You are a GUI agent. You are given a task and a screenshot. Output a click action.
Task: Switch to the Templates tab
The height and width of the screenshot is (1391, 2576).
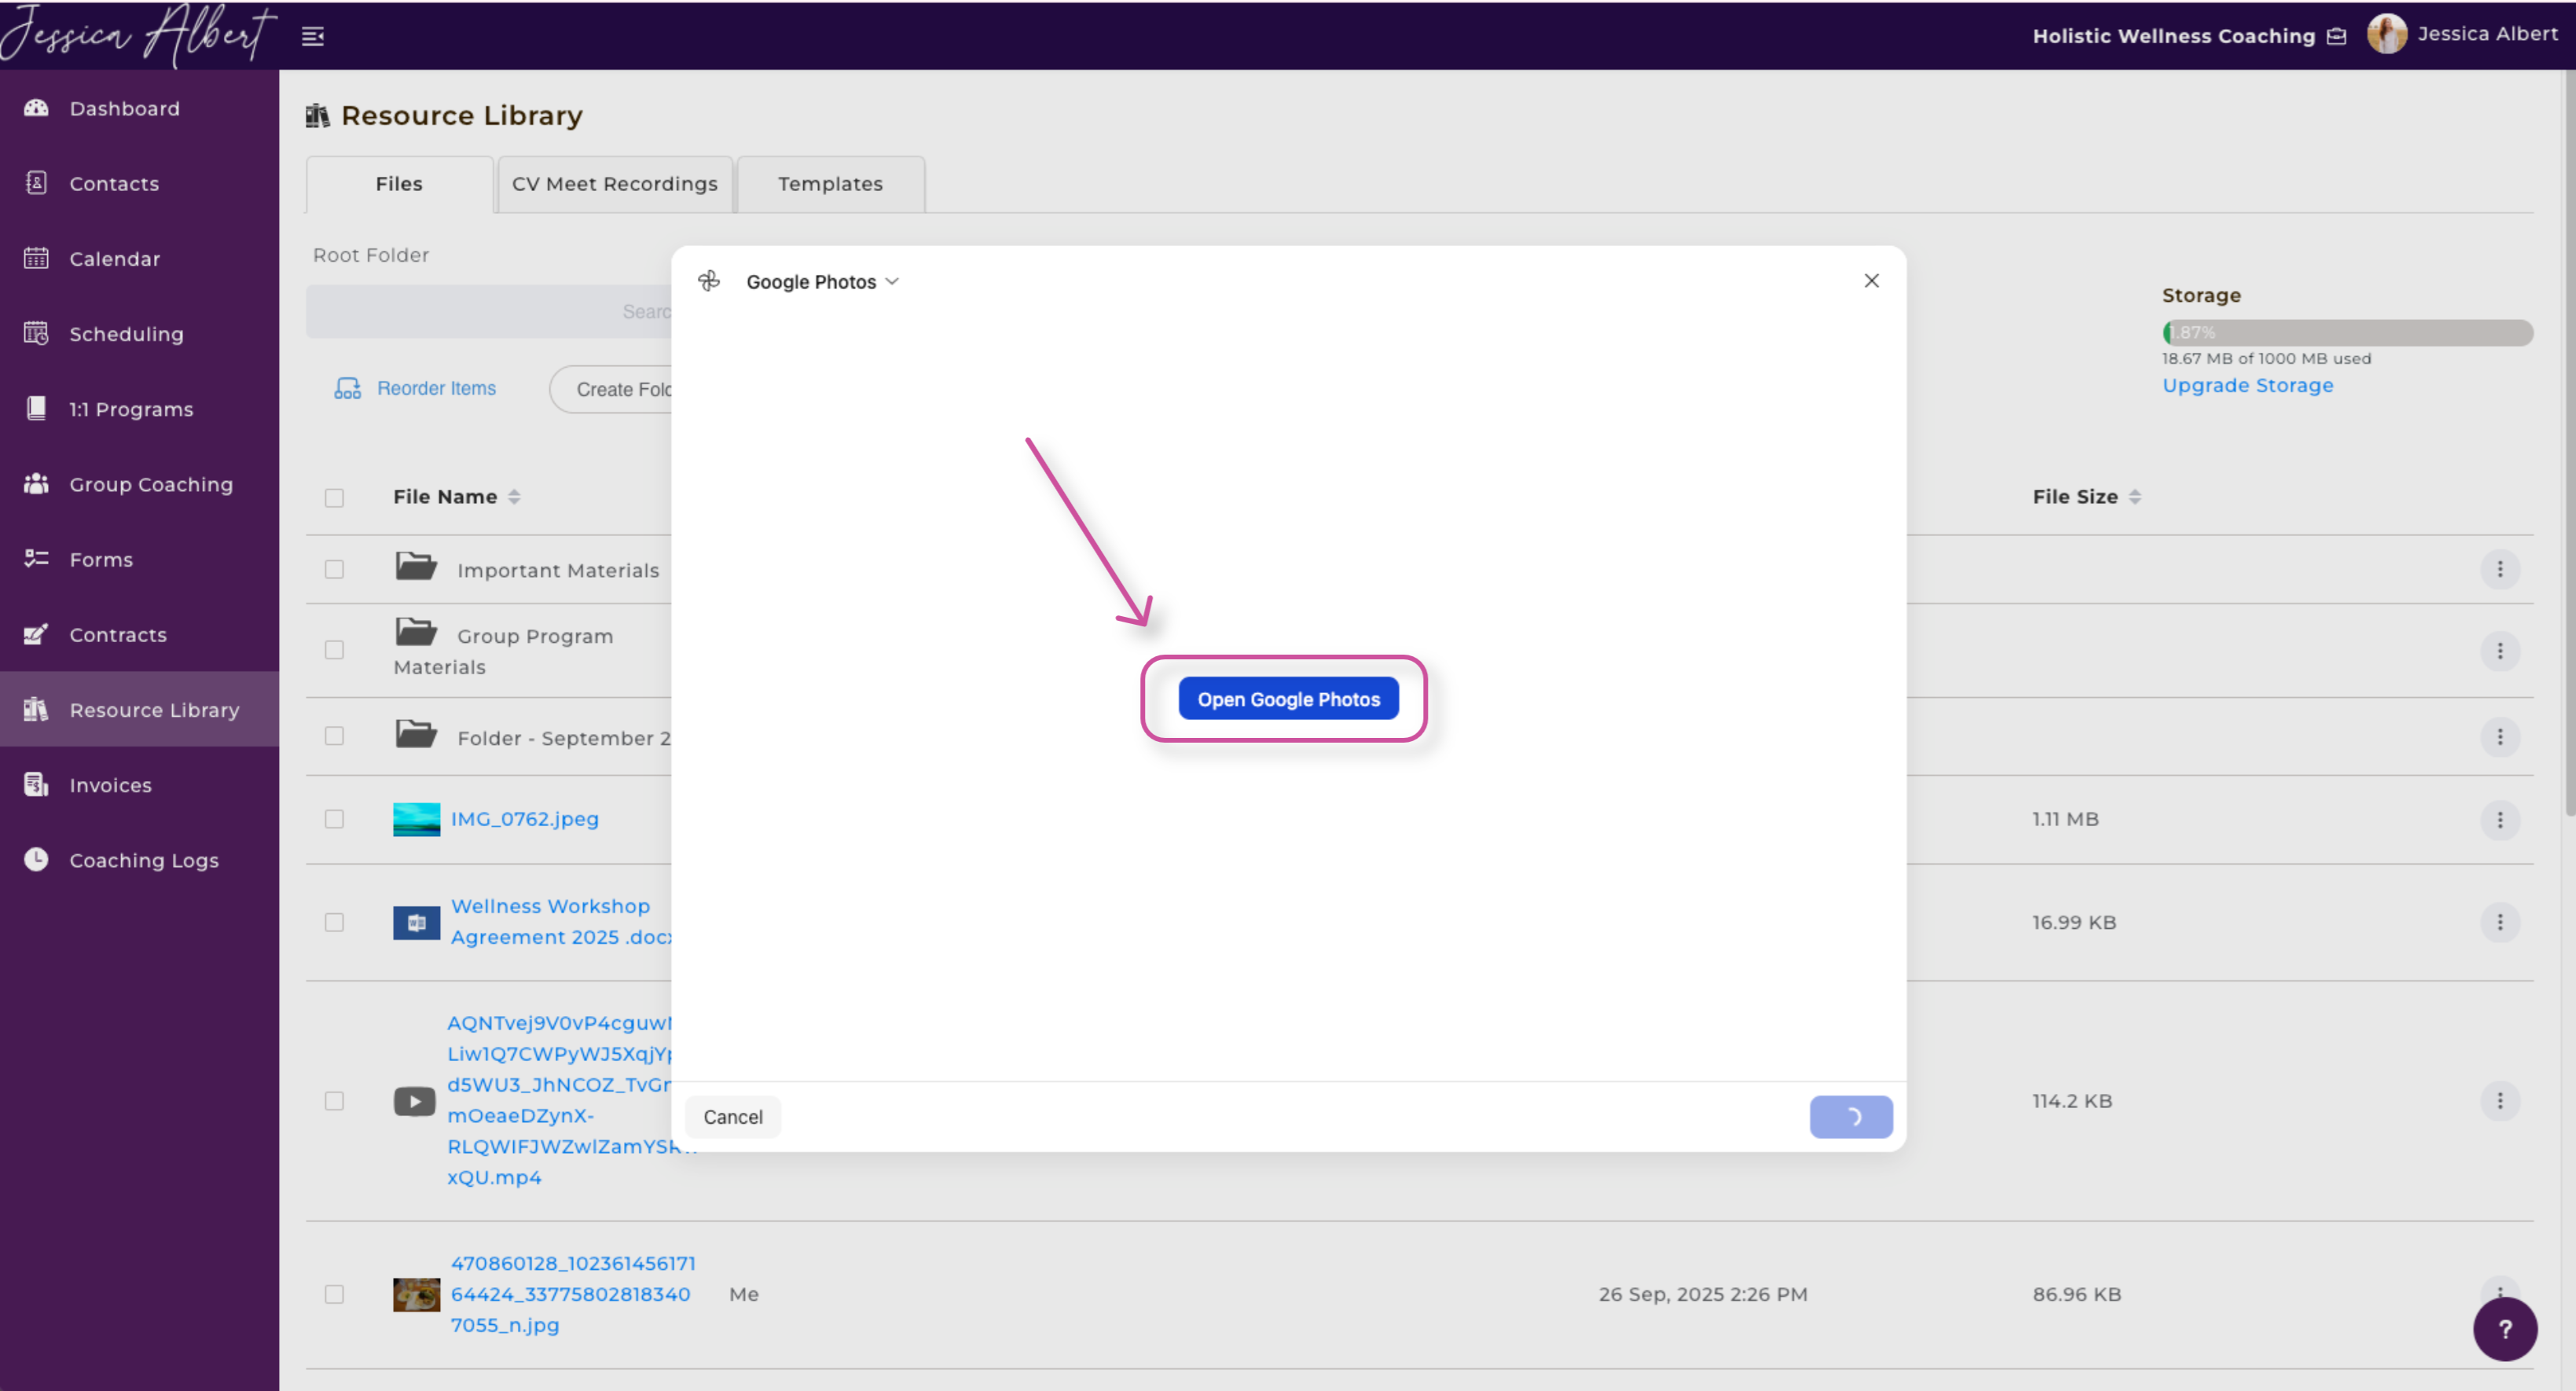[x=830, y=184]
